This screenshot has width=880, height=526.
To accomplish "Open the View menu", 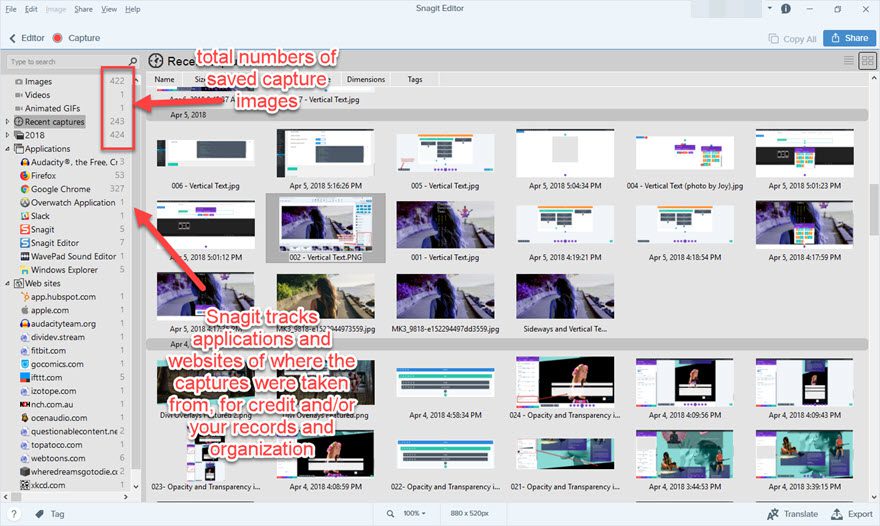I will [x=109, y=9].
